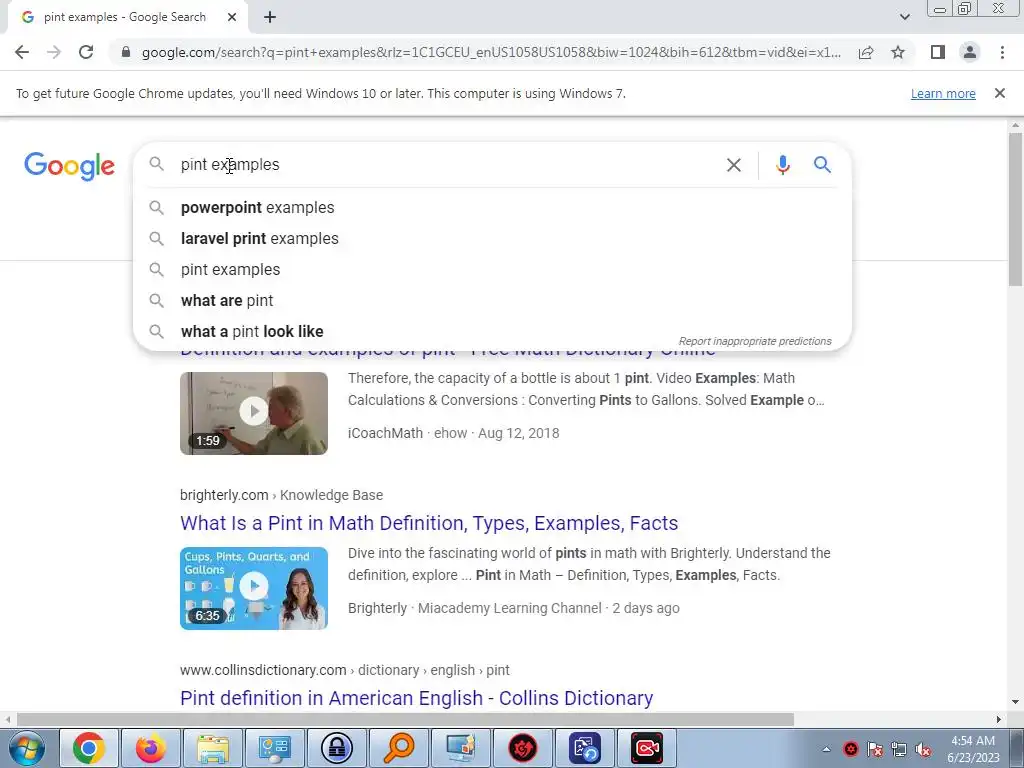Open What Is a Pint in Math result
The width and height of the screenshot is (1024, 768).
(x=429, y=523)
